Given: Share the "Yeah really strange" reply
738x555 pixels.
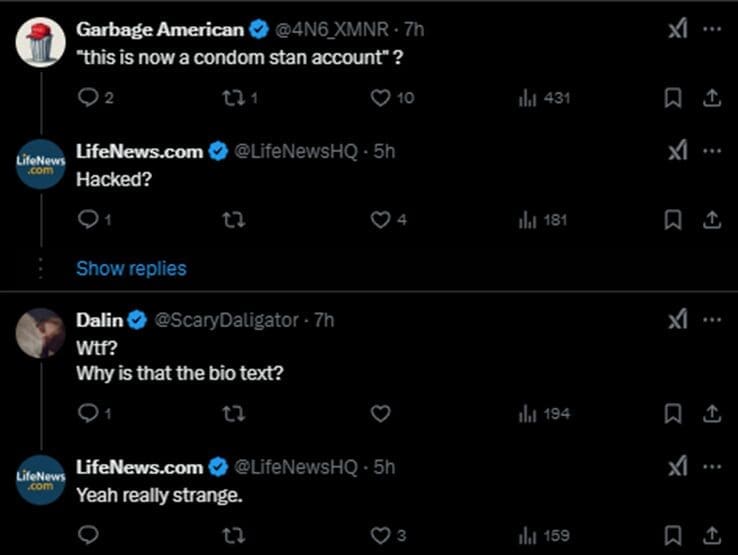Looking at the screenshot, I should (711, 535).
